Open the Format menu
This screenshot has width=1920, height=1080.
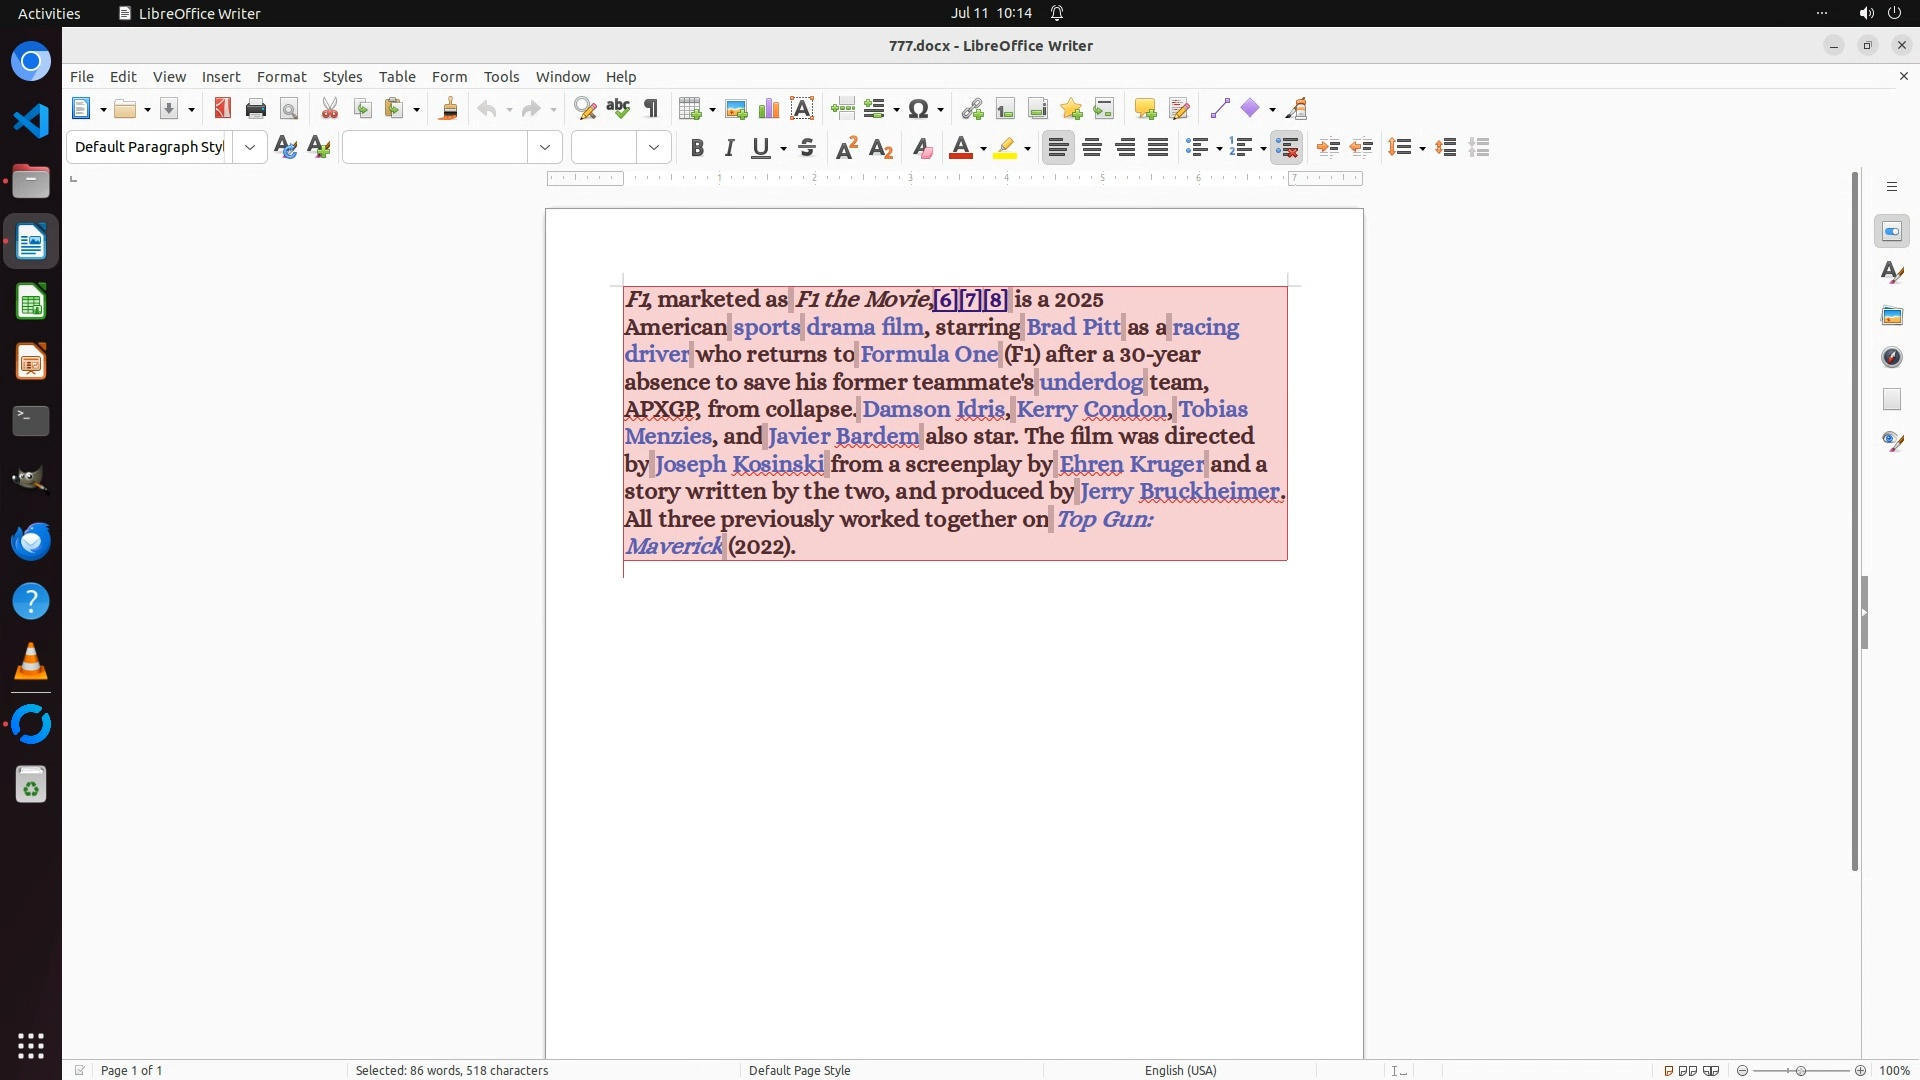(281, 77)
